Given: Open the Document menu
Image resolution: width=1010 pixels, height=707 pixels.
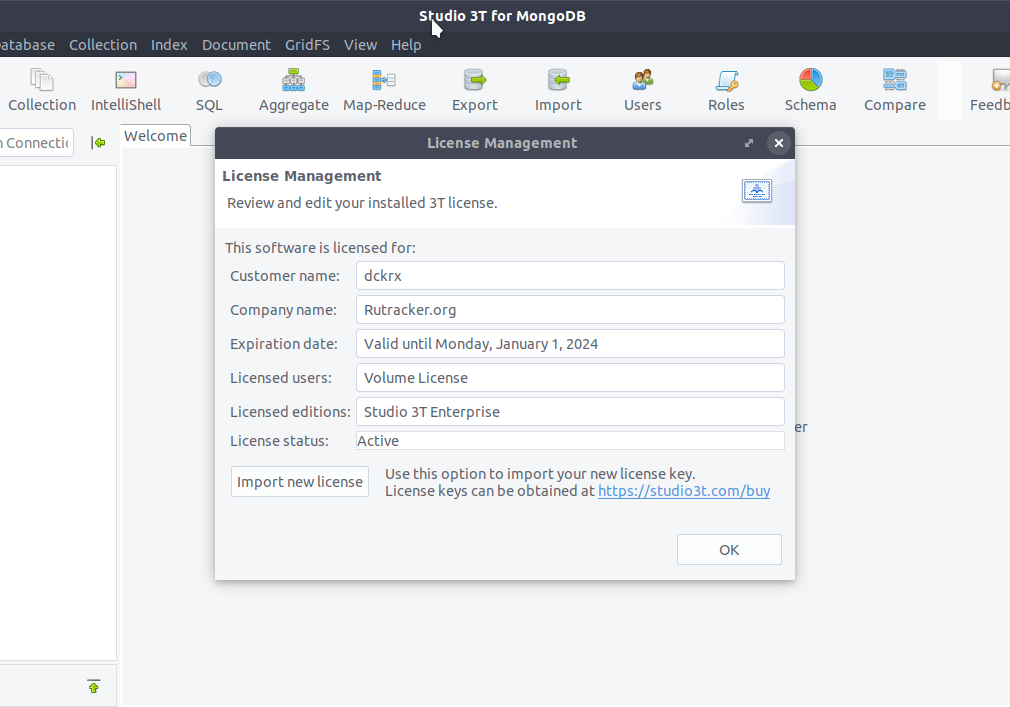Looking at the screenshot, I should click(x=236, y=45).
